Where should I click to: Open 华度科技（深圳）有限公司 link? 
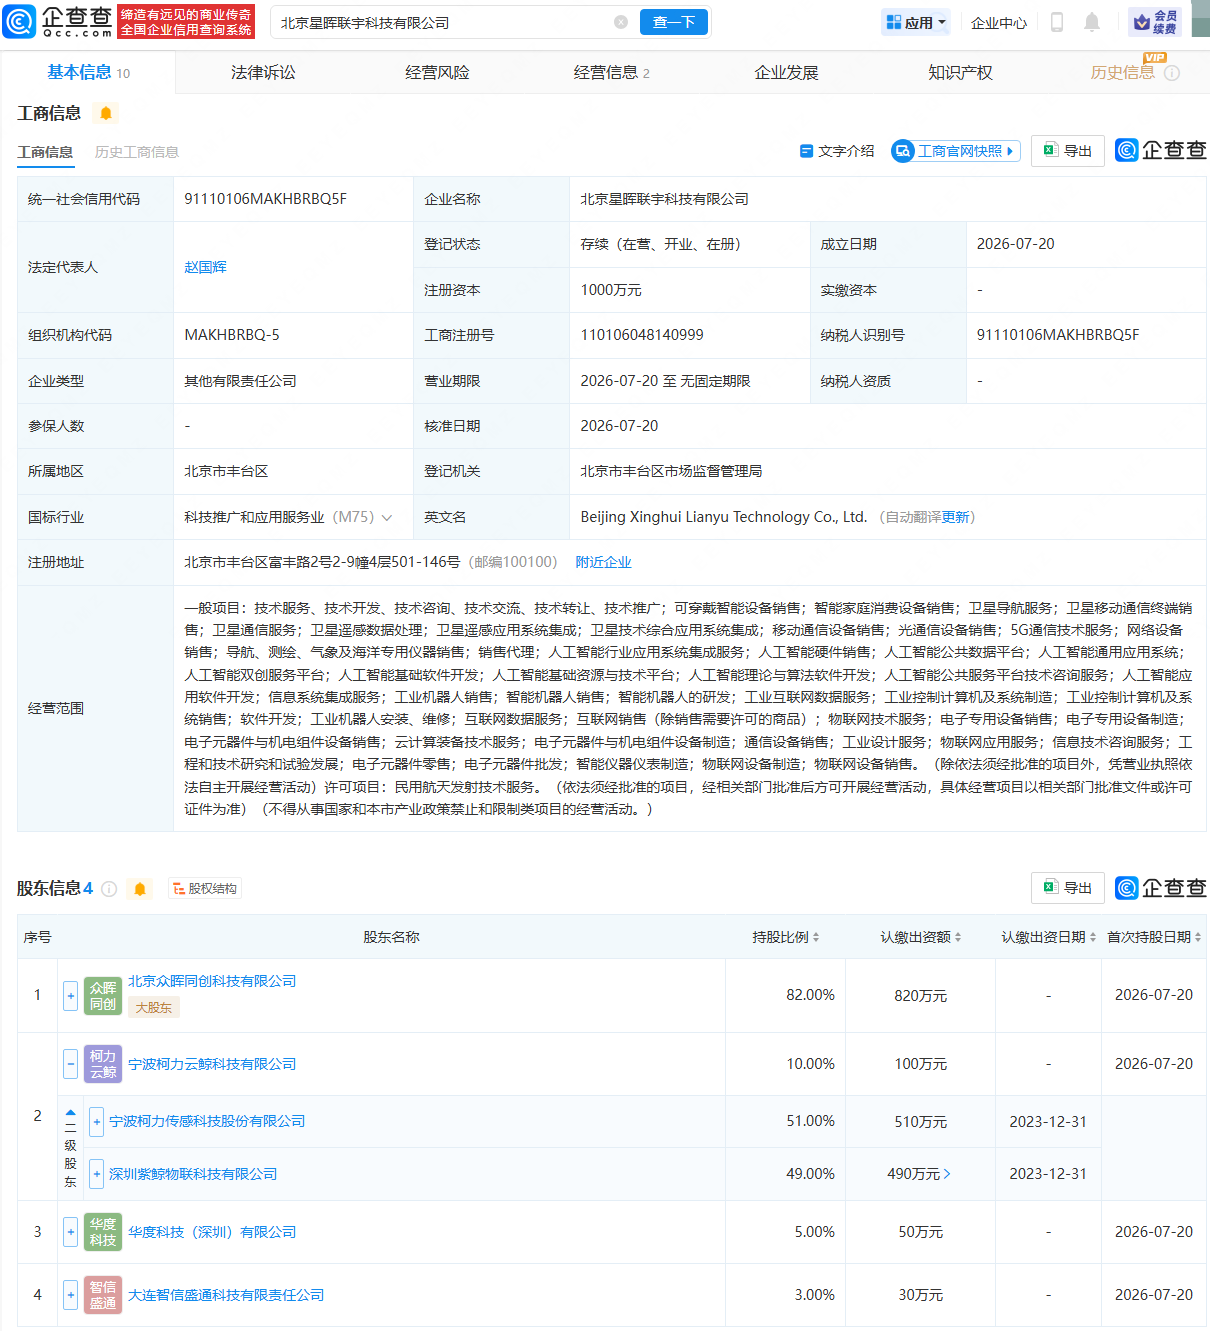tap(212, 1232)
